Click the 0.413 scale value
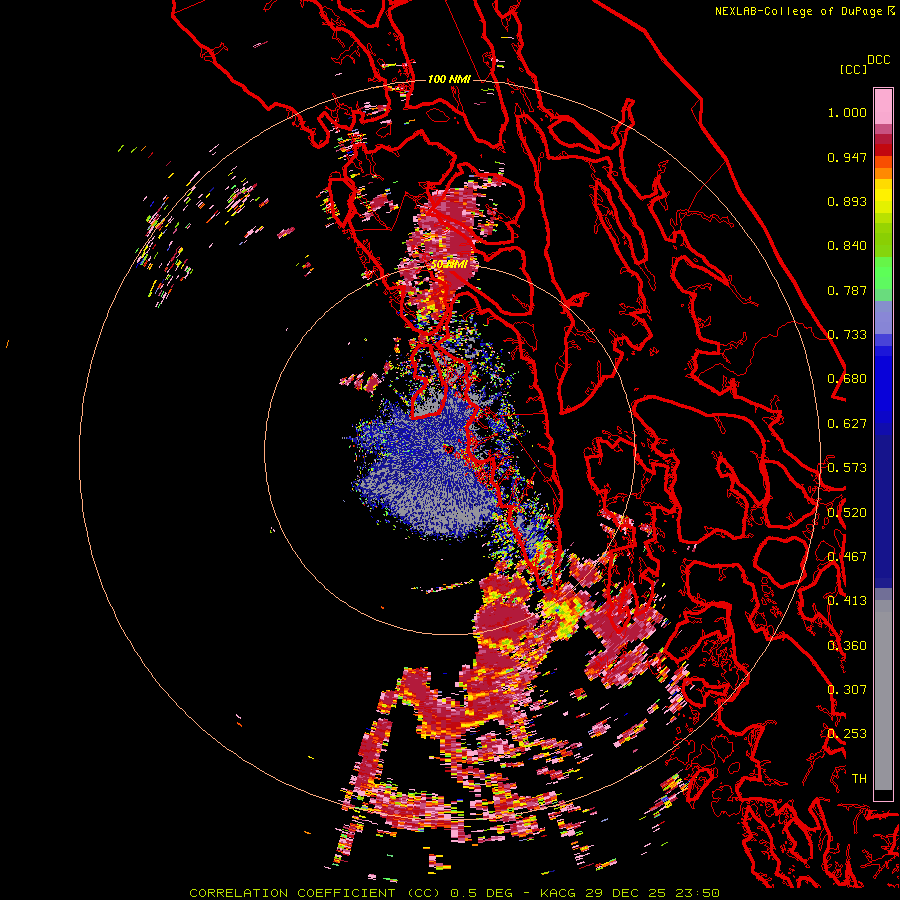Screen dimensions: 900x900 (x=847, y=601)
